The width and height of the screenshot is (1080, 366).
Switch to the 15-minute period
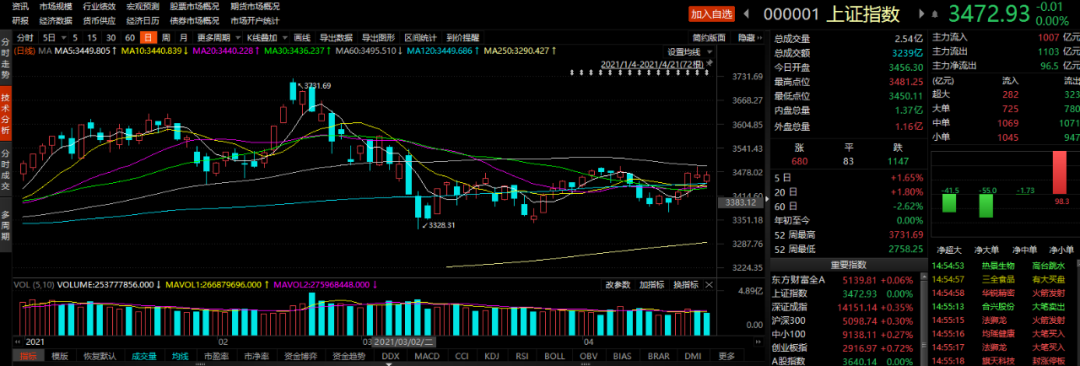pyautogui.click(x=92, y=37)
